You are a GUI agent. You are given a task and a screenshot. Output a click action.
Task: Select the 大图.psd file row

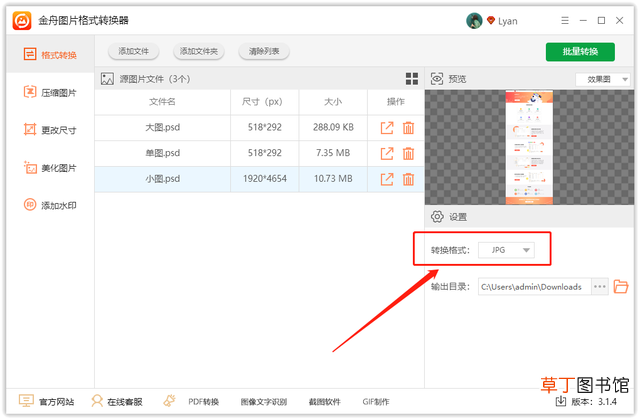[259, 128]
